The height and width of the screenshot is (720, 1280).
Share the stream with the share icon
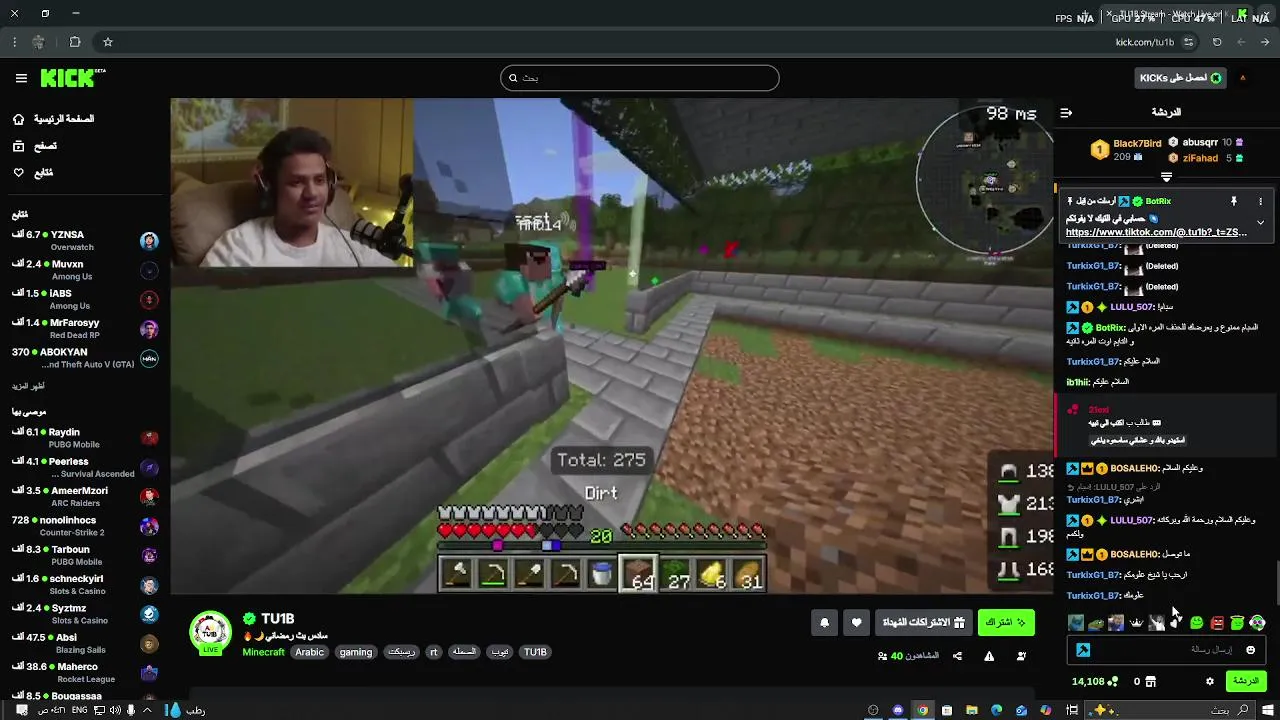point(957,656)
